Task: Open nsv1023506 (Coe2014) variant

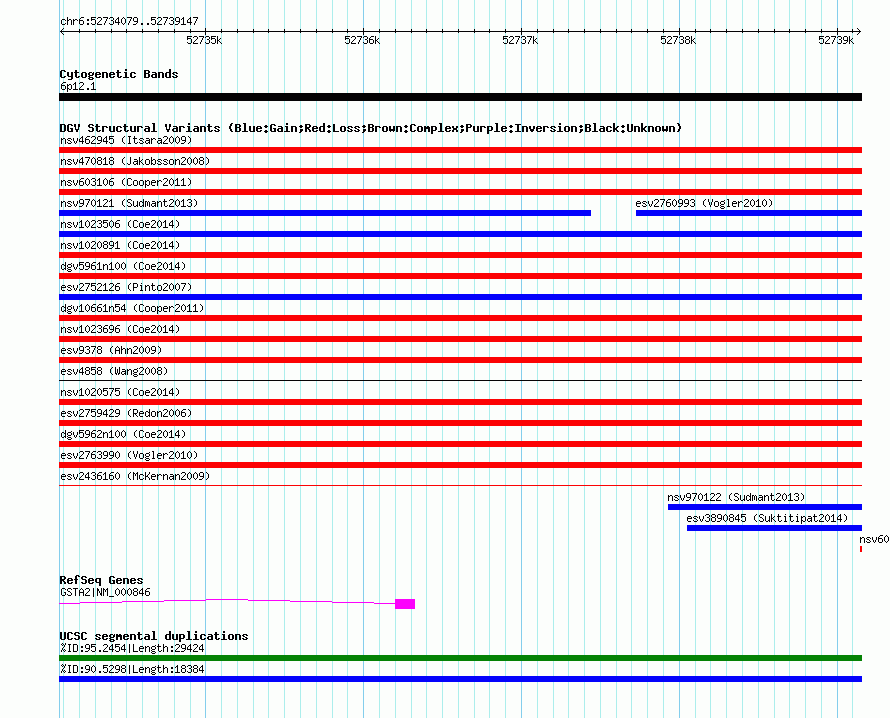Action: (120, 224)
